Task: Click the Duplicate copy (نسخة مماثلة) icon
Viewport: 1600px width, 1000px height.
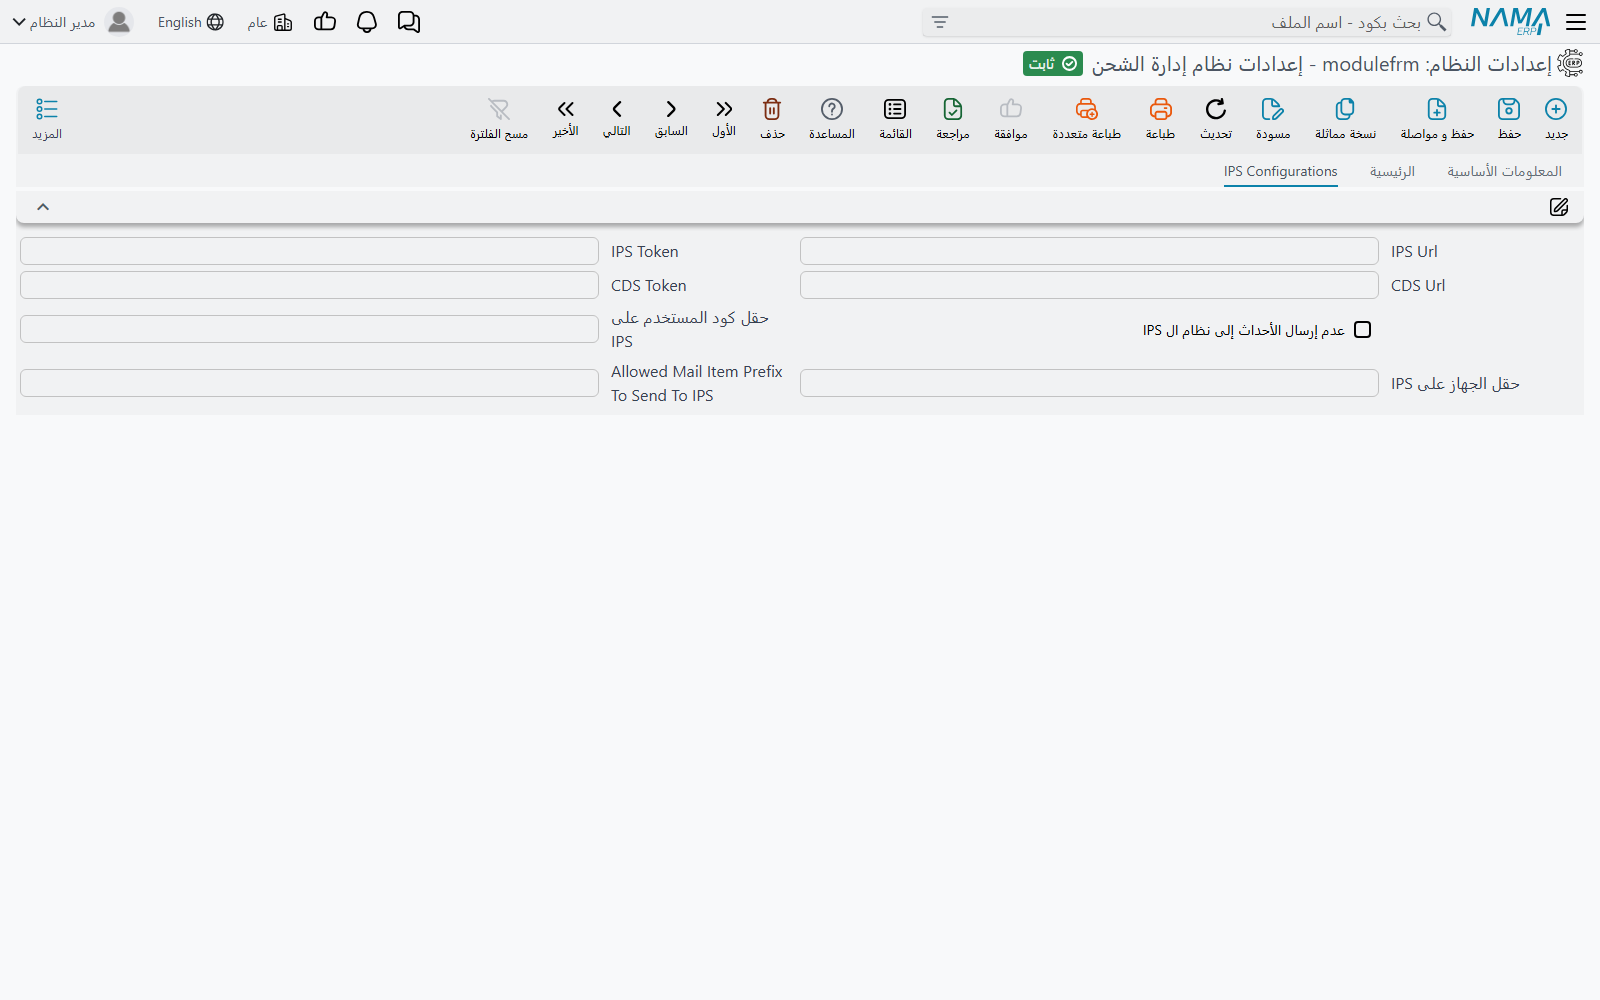Action: coord(1345,109)
